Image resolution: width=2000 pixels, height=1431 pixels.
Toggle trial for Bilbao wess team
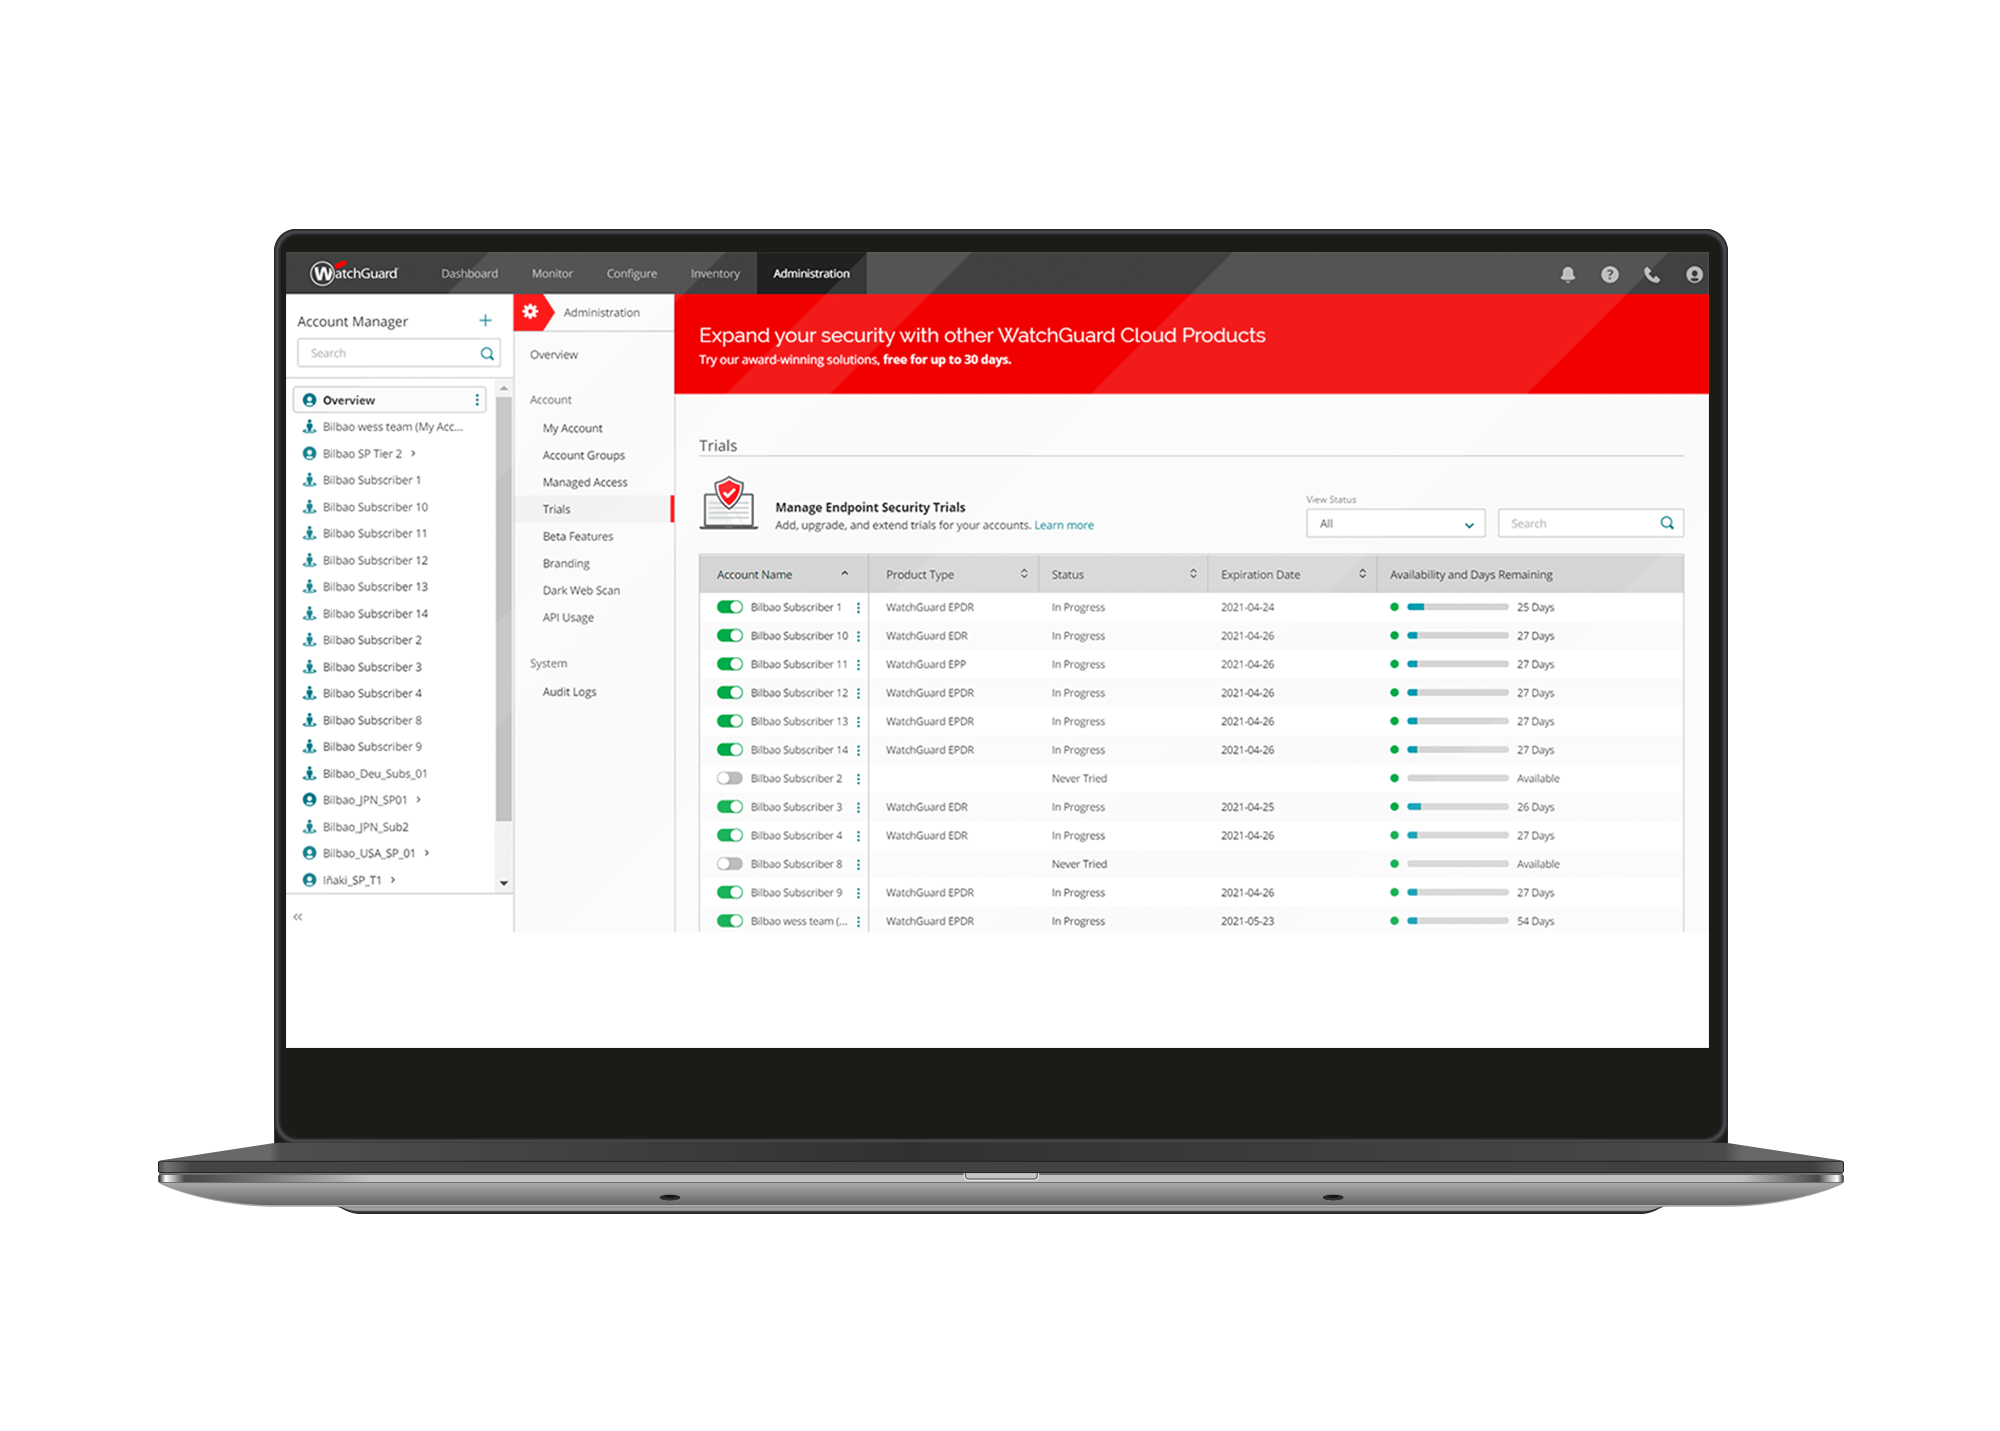point(730,921)
